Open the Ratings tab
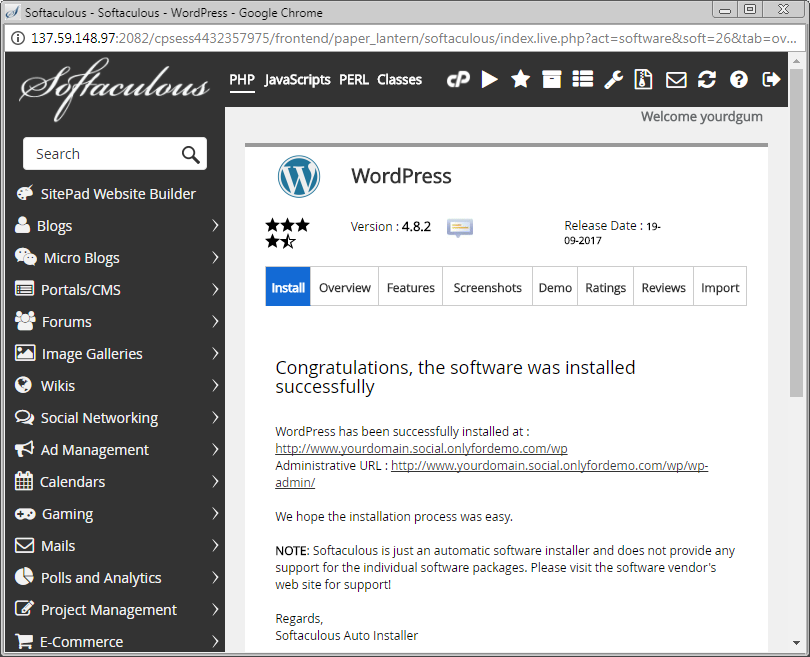The image size is (810, 657). pyautogui.click(x=605, y=287)
